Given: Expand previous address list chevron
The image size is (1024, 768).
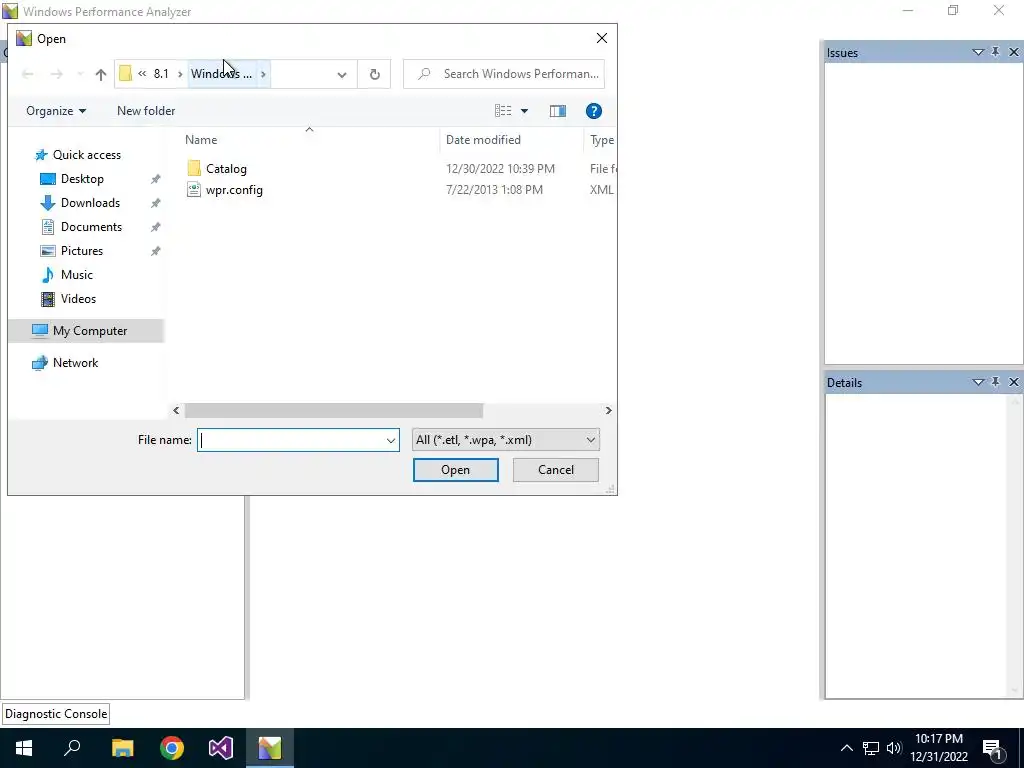Looking at the screenshot, I should [x=342, y=74].
